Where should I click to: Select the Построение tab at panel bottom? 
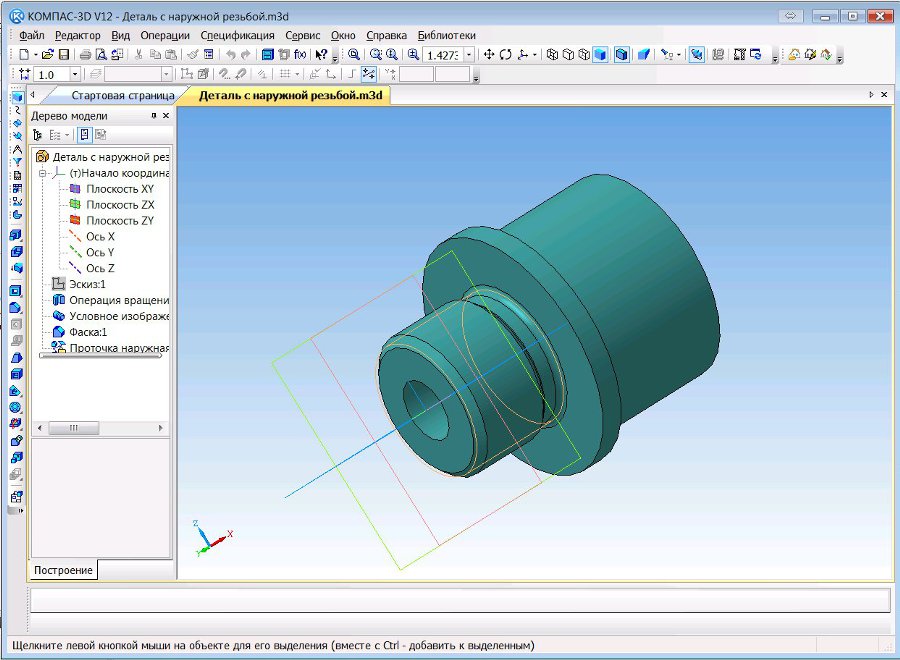click(x=63, y=570)
